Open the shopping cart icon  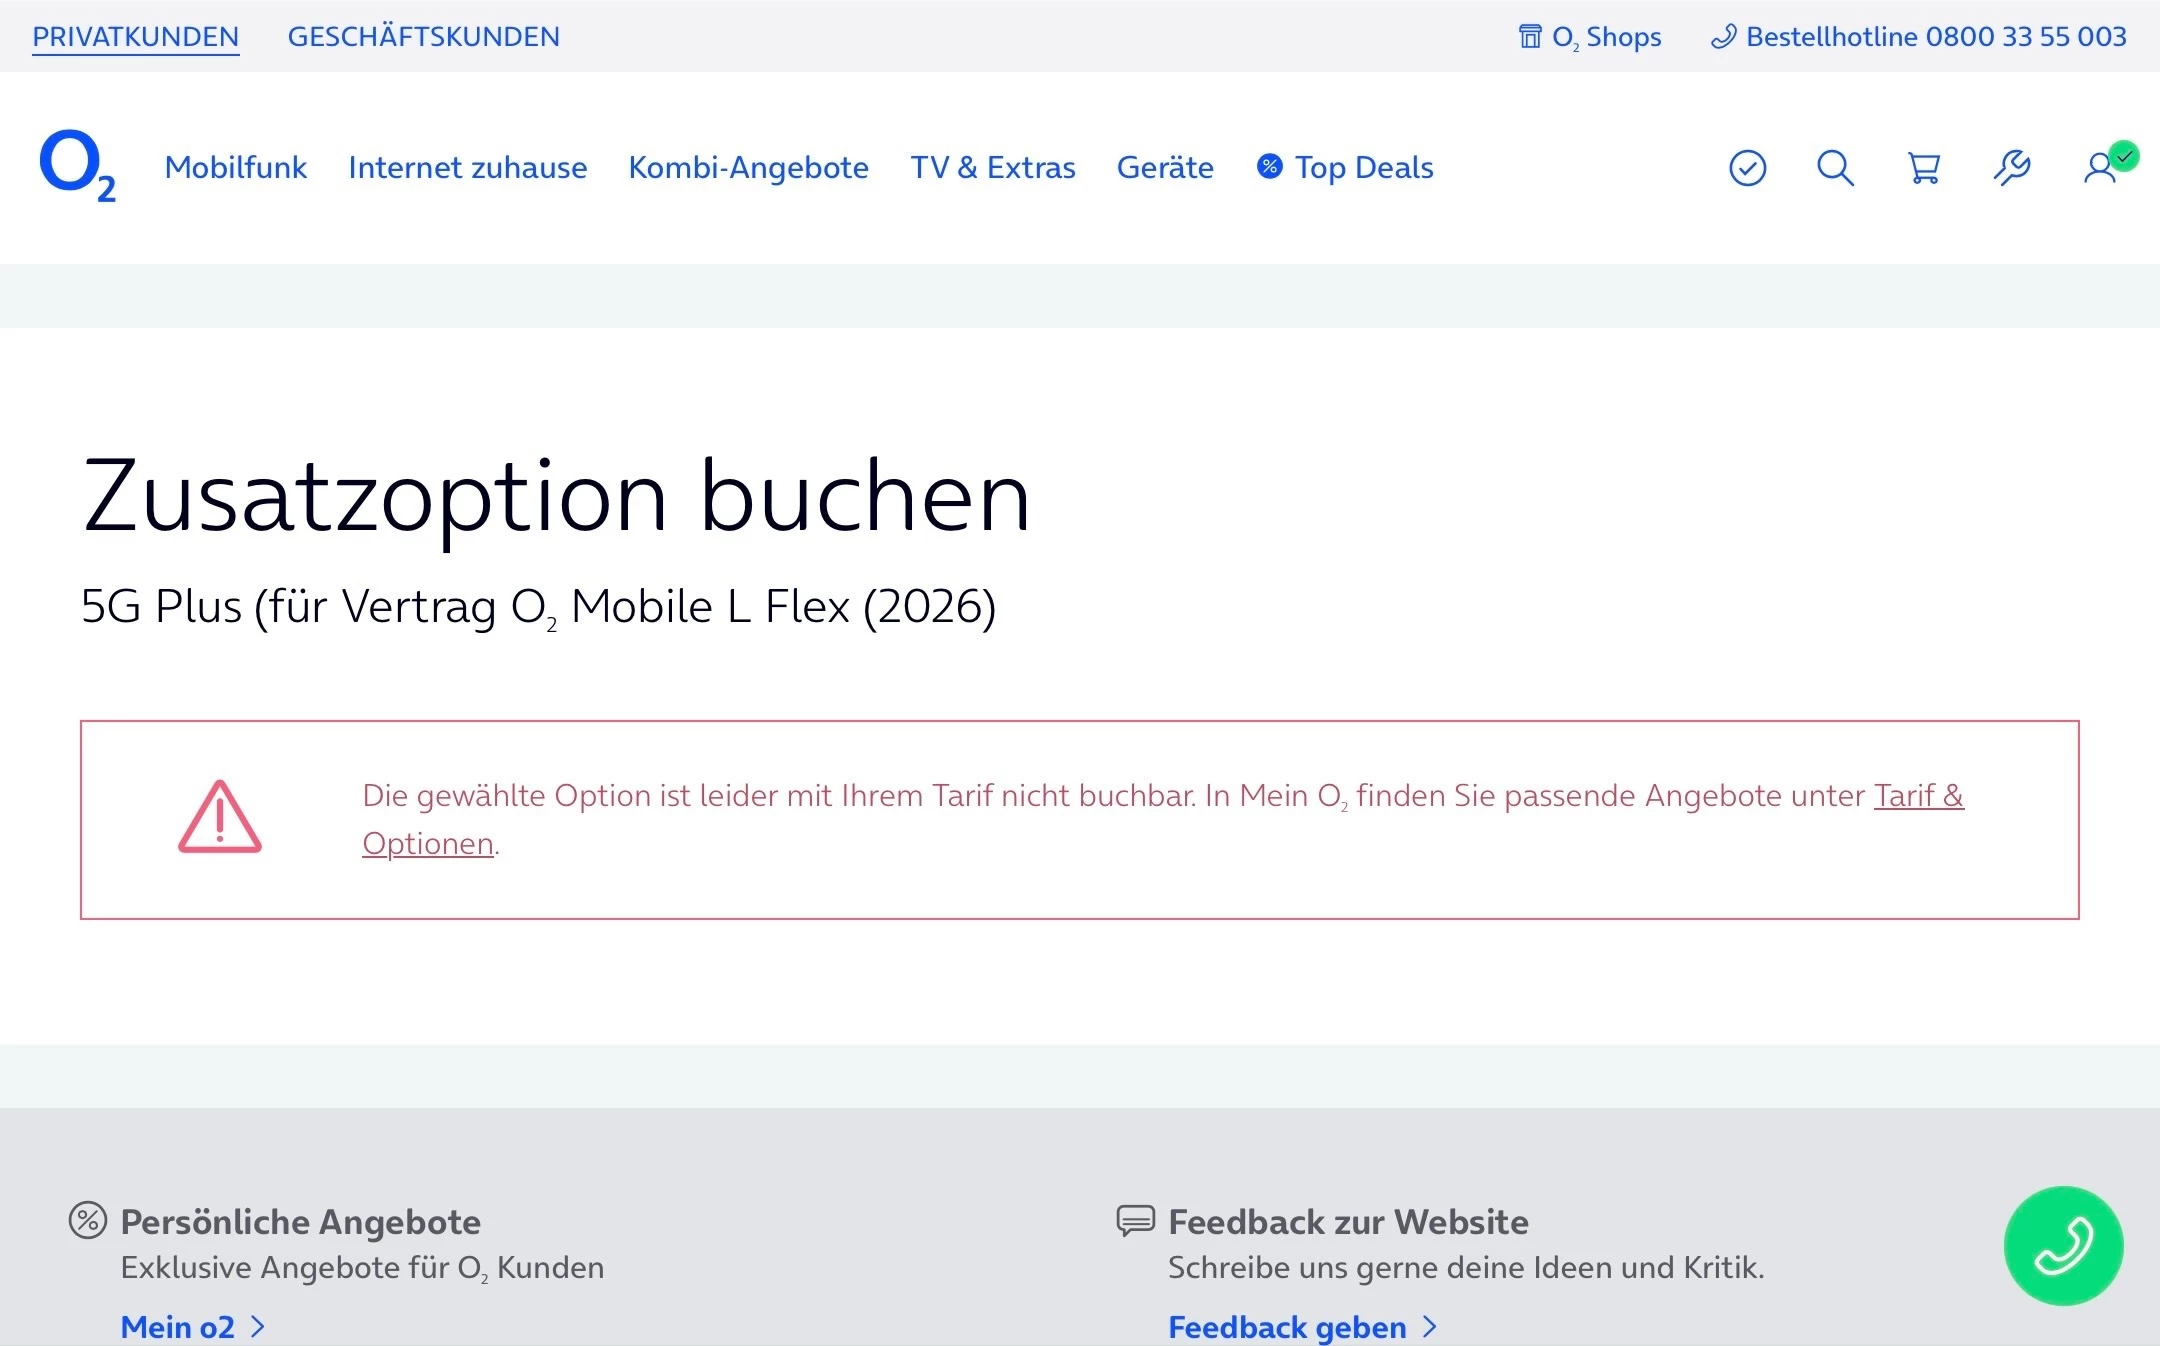tap(1923, 168)
